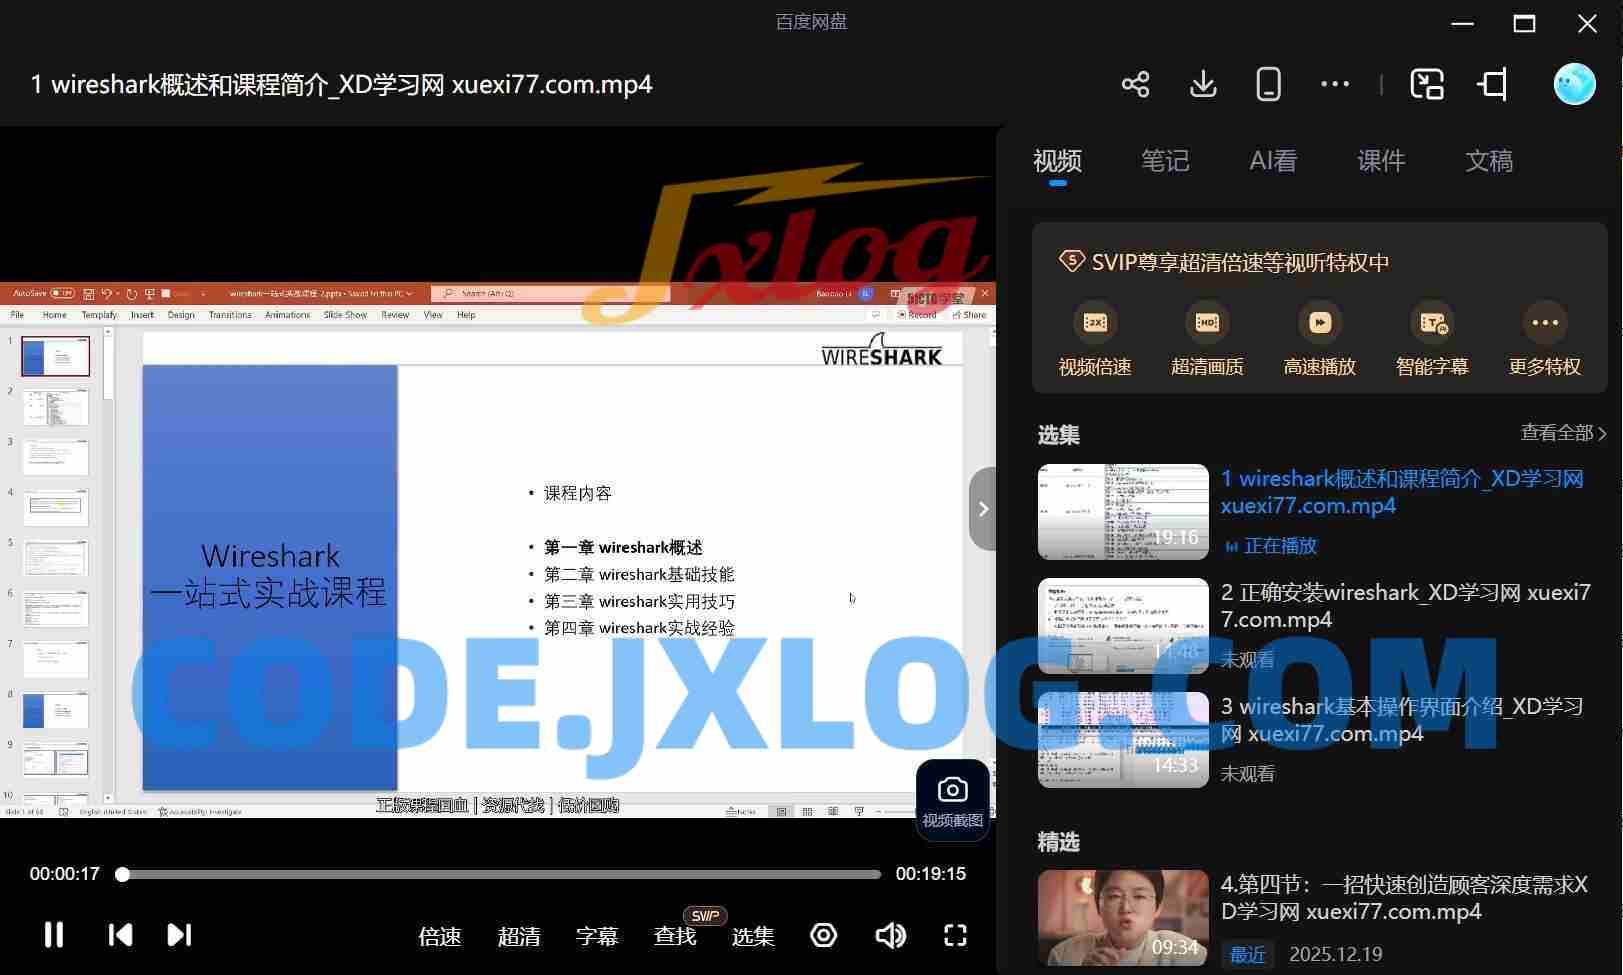Image resolution: width=1623 pixels, height=975 pixels.
Task: Click the video progress bar
Action: [500, 874]
